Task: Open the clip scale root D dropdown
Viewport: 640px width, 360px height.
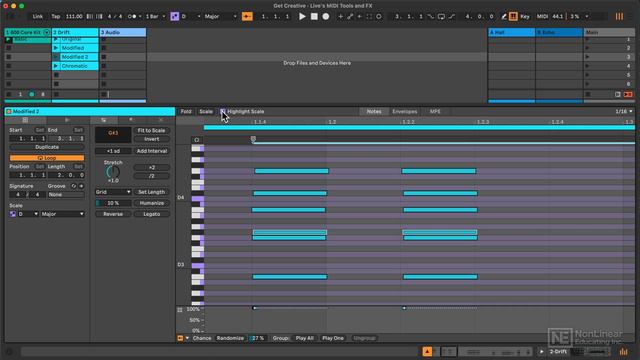Action: [28, 214]
